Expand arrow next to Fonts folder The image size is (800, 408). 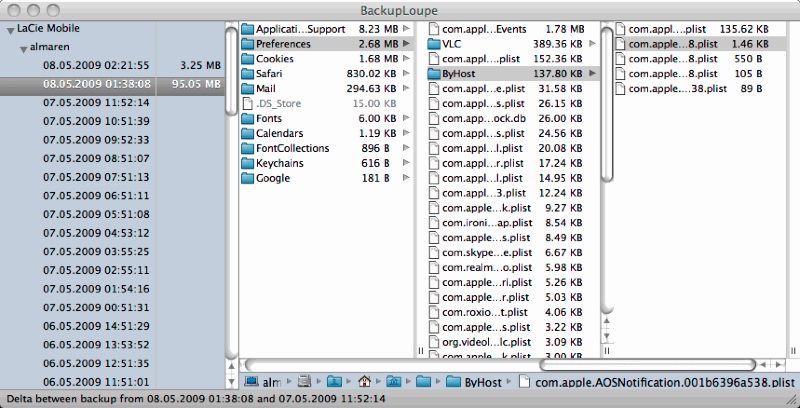406,118
